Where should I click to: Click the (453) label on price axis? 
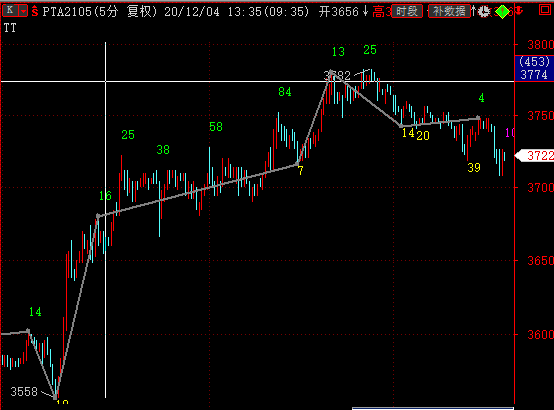(534, 62)
